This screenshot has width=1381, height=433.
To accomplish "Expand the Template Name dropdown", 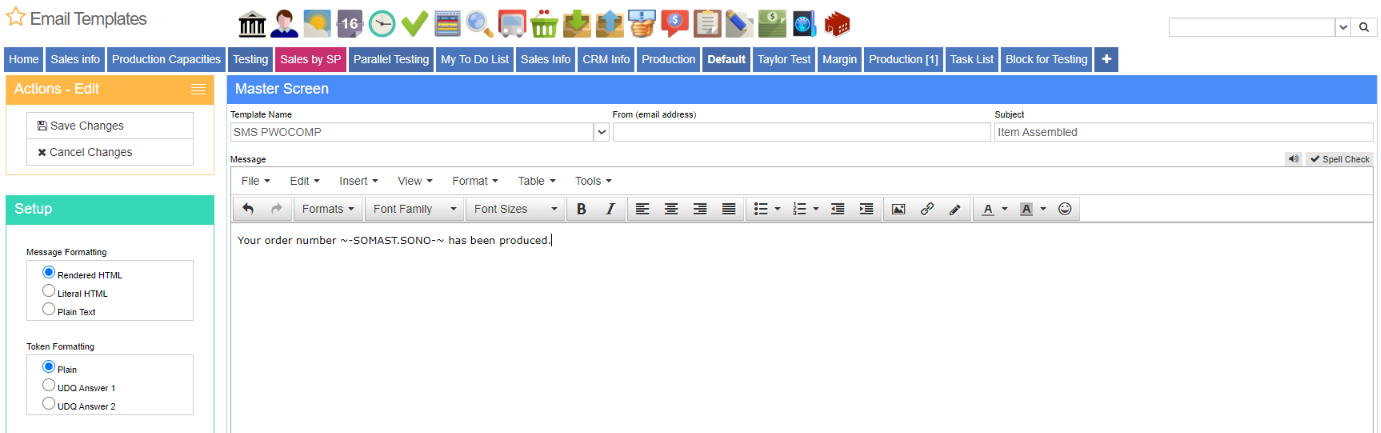I will coord(602,132).
